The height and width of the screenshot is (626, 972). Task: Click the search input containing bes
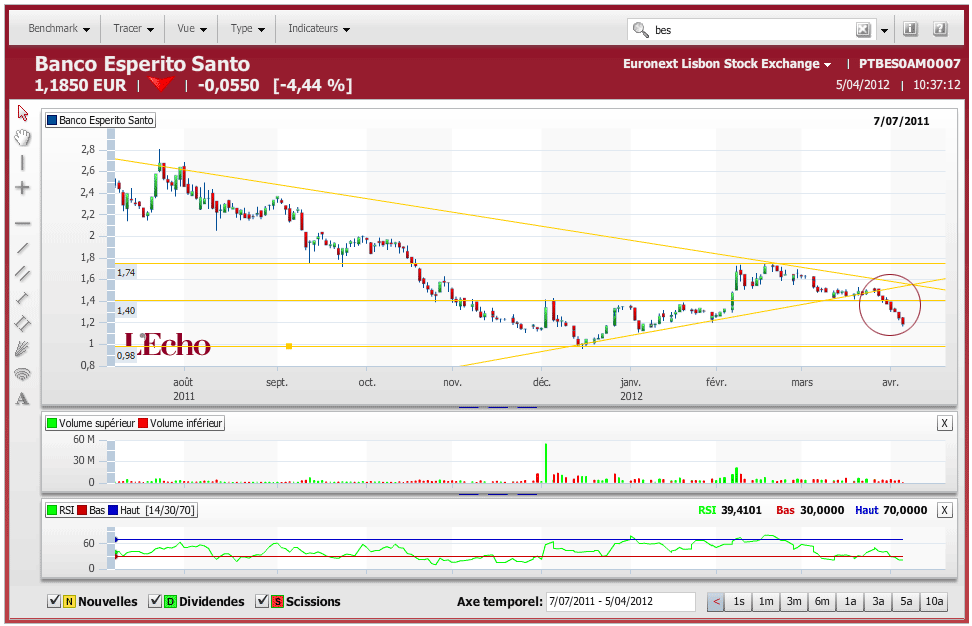pyautogui.click(x=753, y=30)
